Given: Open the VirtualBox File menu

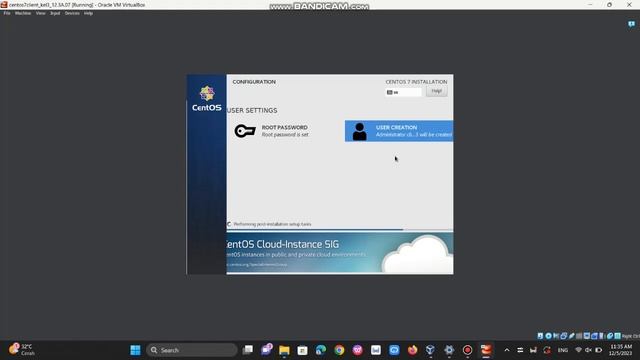Looking at the screenshot, I should coord(7,13).
